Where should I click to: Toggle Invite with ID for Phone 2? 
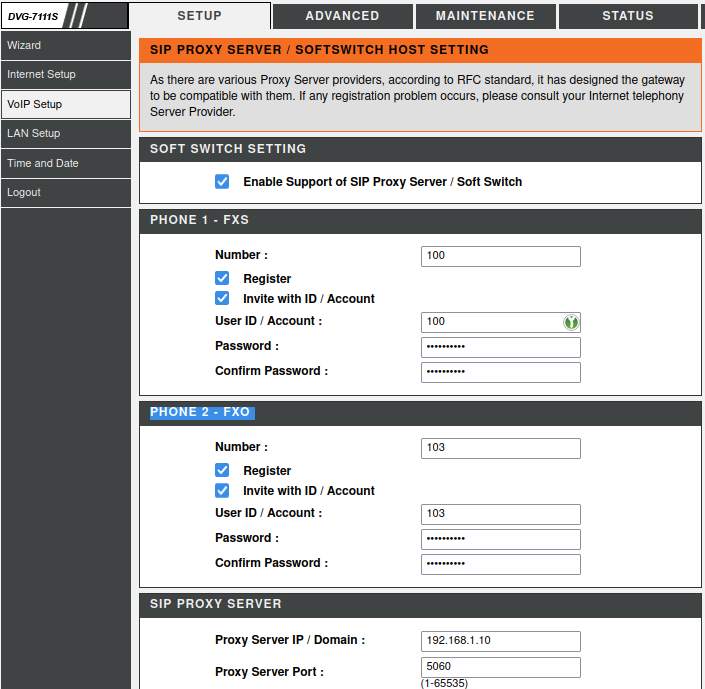click(x=222, y=491)
